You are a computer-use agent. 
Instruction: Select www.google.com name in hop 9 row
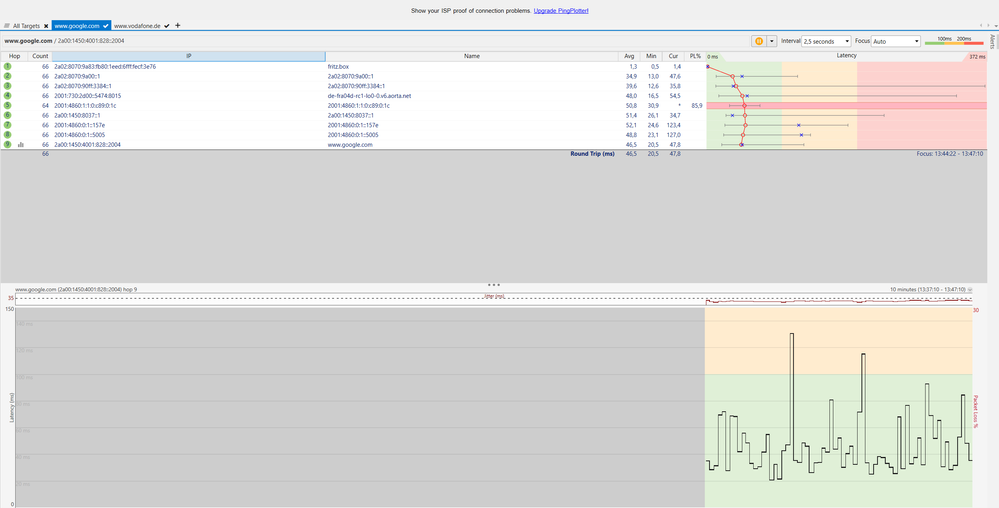350,145
